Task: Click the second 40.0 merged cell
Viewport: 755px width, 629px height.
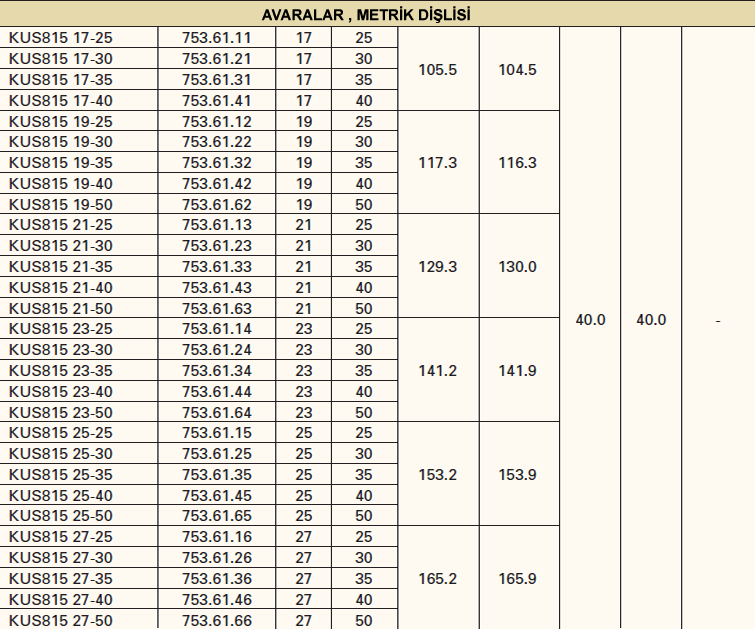Action: [651, 320]
